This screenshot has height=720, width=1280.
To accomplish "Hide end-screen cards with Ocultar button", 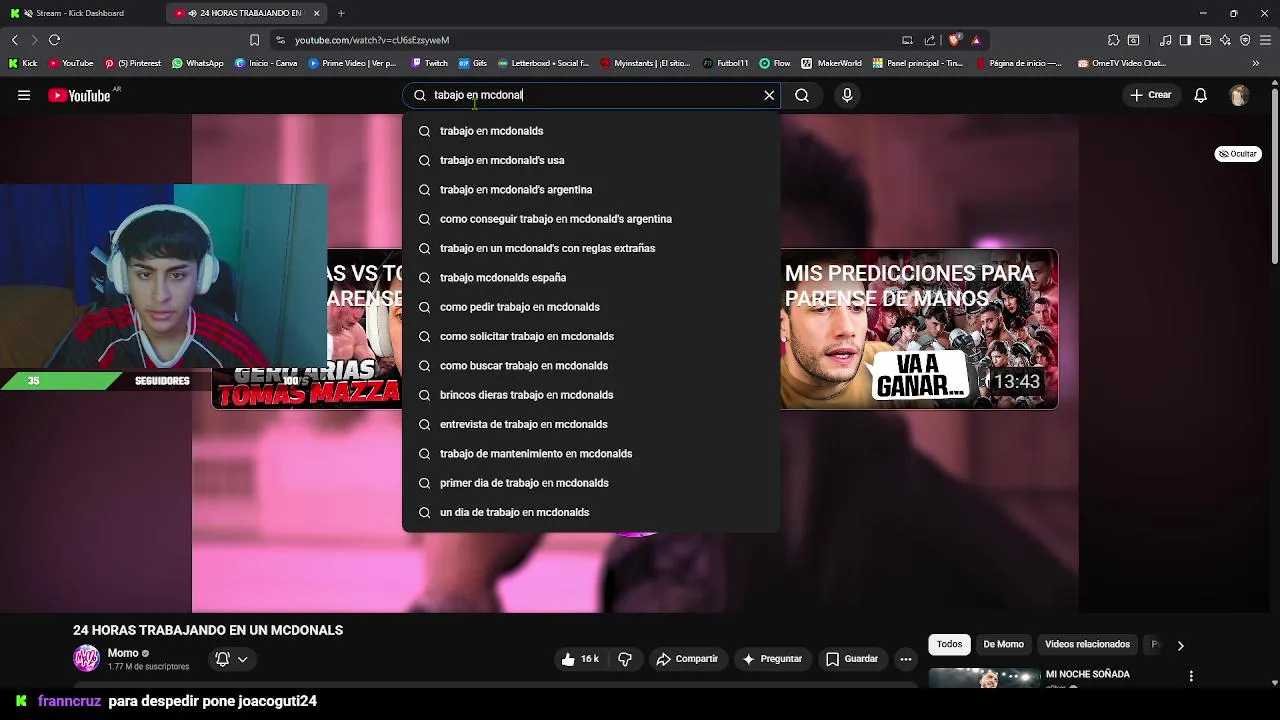I will [x=1238, y=154].
